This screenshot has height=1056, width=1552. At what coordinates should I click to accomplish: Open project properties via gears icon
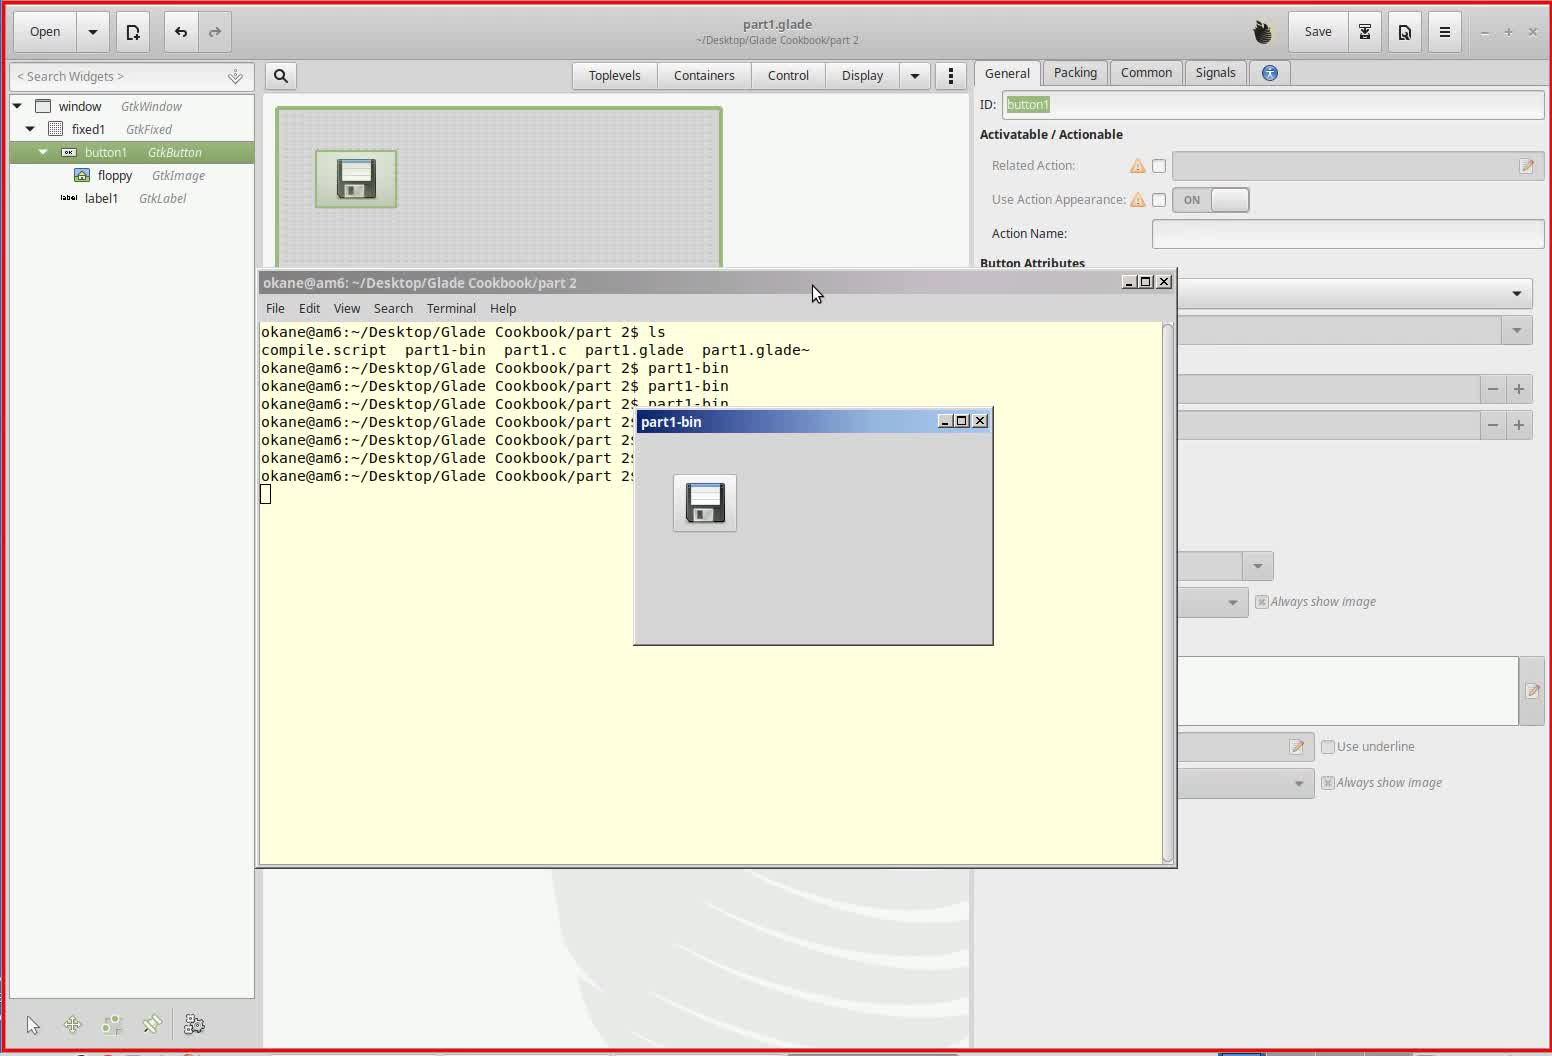coord(194,1024)
